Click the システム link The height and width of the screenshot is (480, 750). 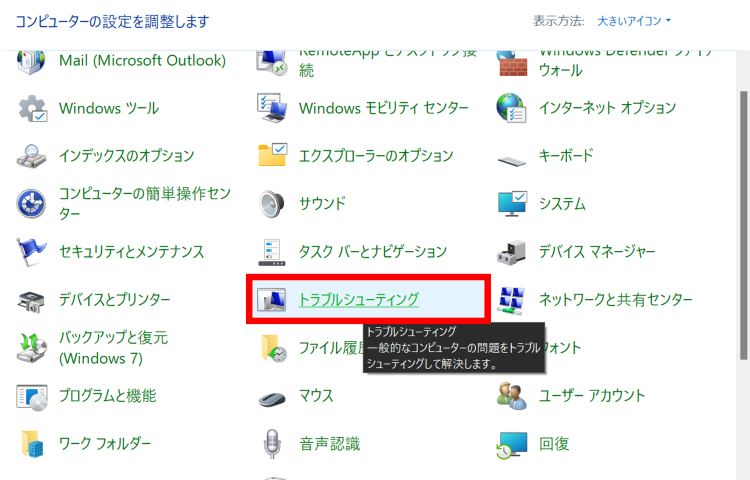click(562, 204)
